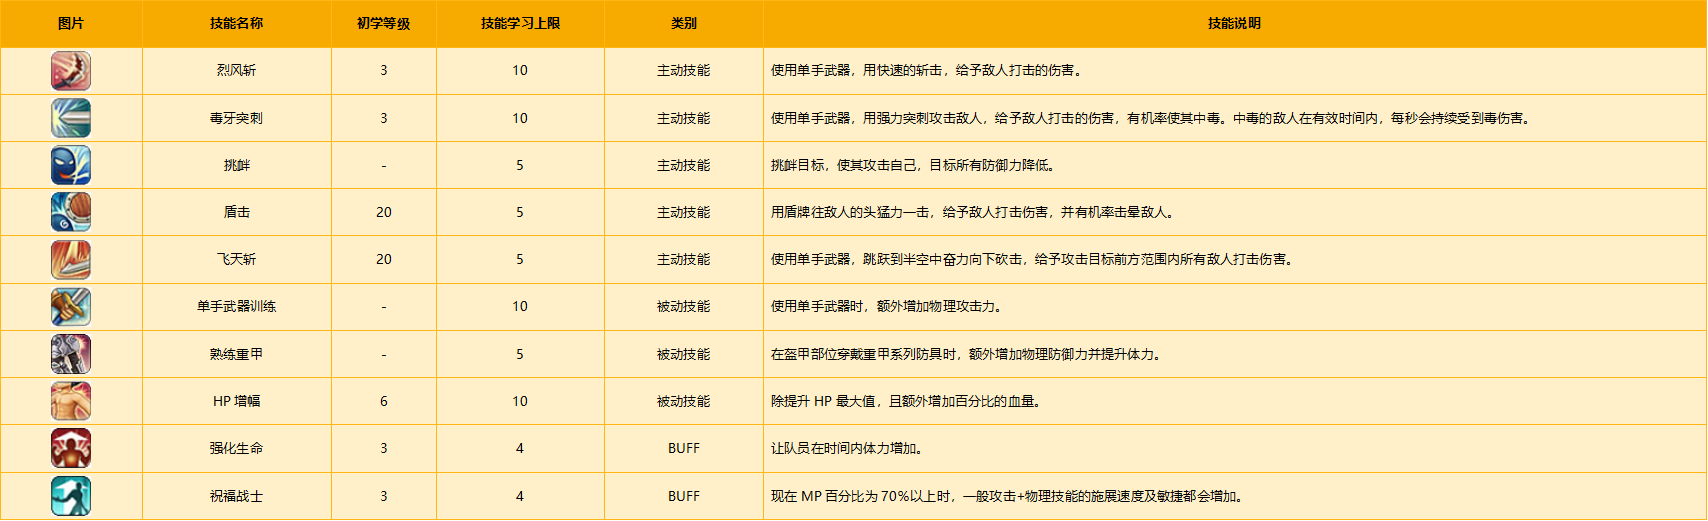This screenshot has width=1708, height=521.
Task: Click the 类别 column header
Action: [x=683, y=23]
